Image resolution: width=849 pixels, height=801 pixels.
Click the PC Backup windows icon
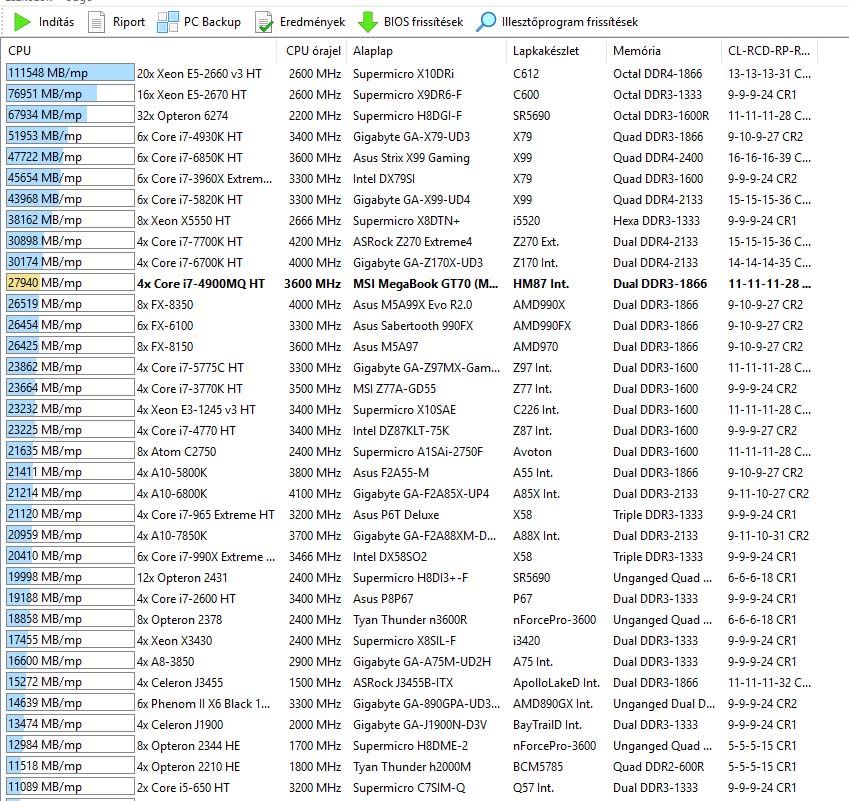167,22
